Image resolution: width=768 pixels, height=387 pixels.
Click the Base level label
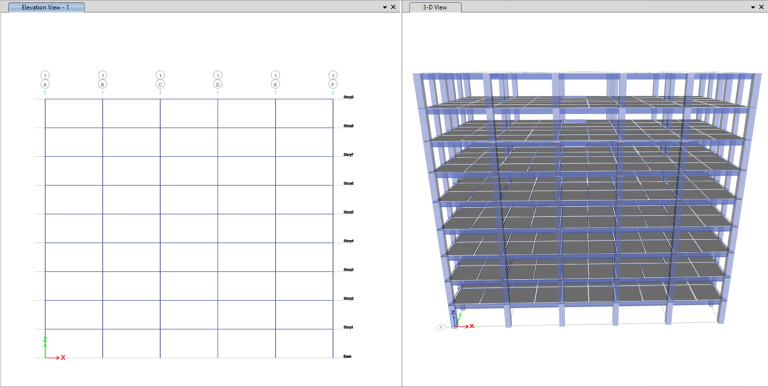347,356
